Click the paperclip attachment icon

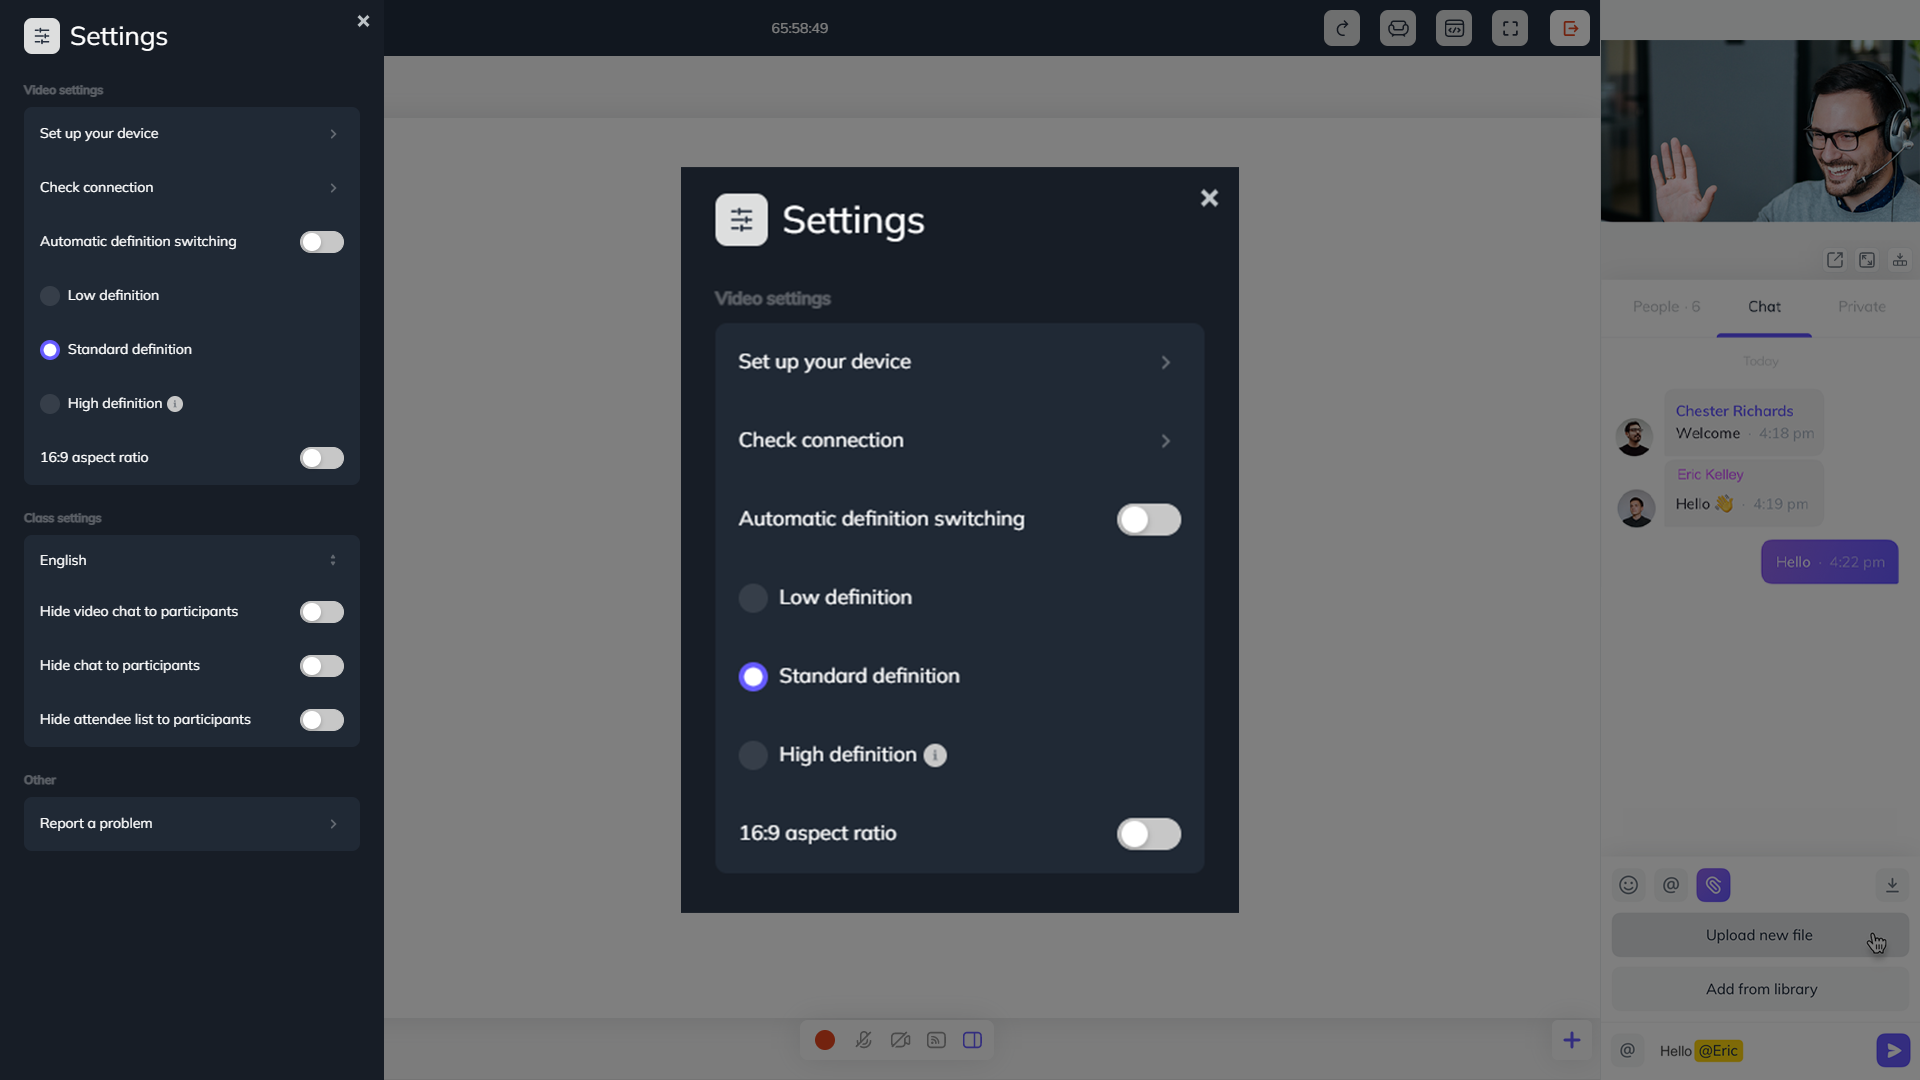point(1713,885)
